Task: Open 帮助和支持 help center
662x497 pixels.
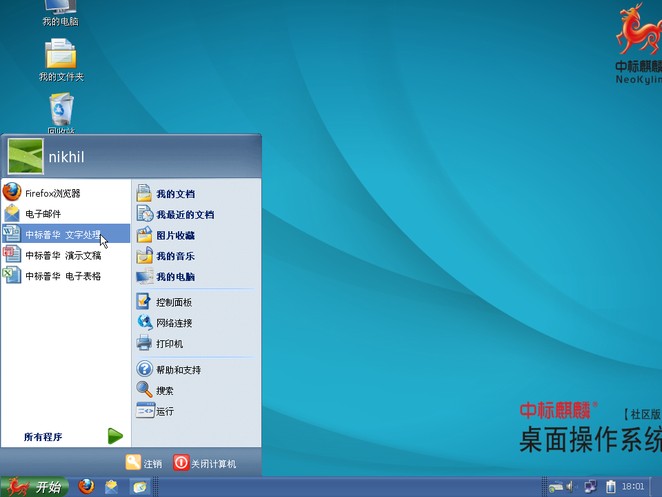Action: [x=178, y=370]
